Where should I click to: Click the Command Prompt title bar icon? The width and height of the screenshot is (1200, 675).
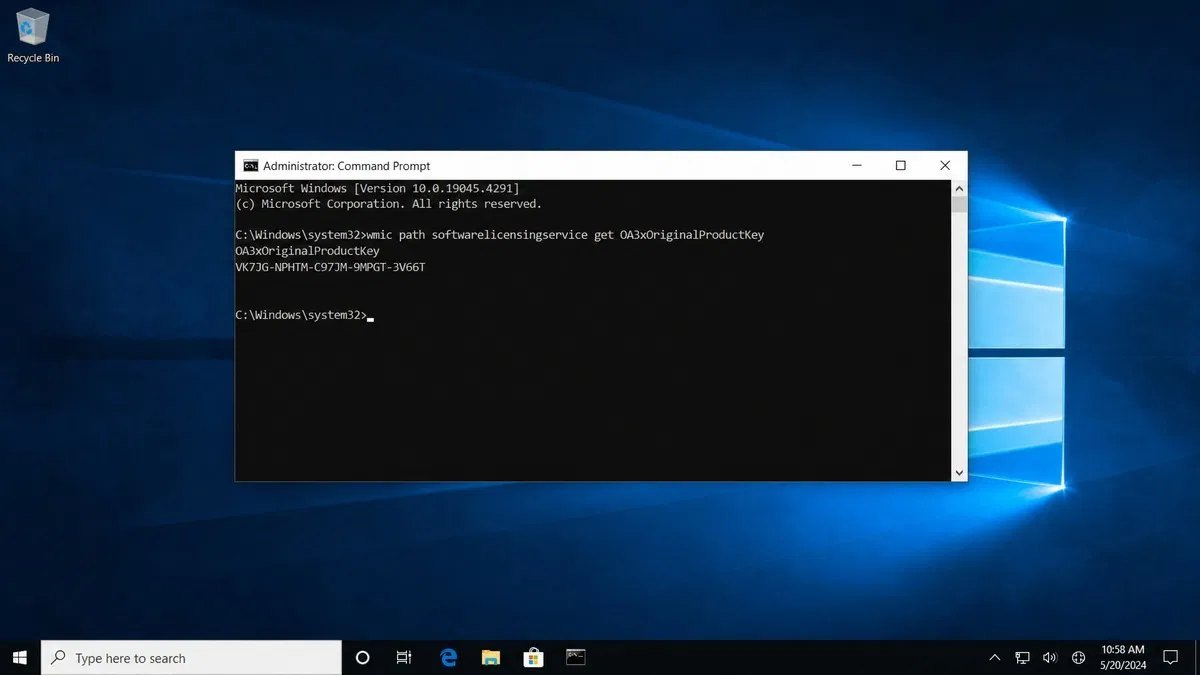pos(251,166)
